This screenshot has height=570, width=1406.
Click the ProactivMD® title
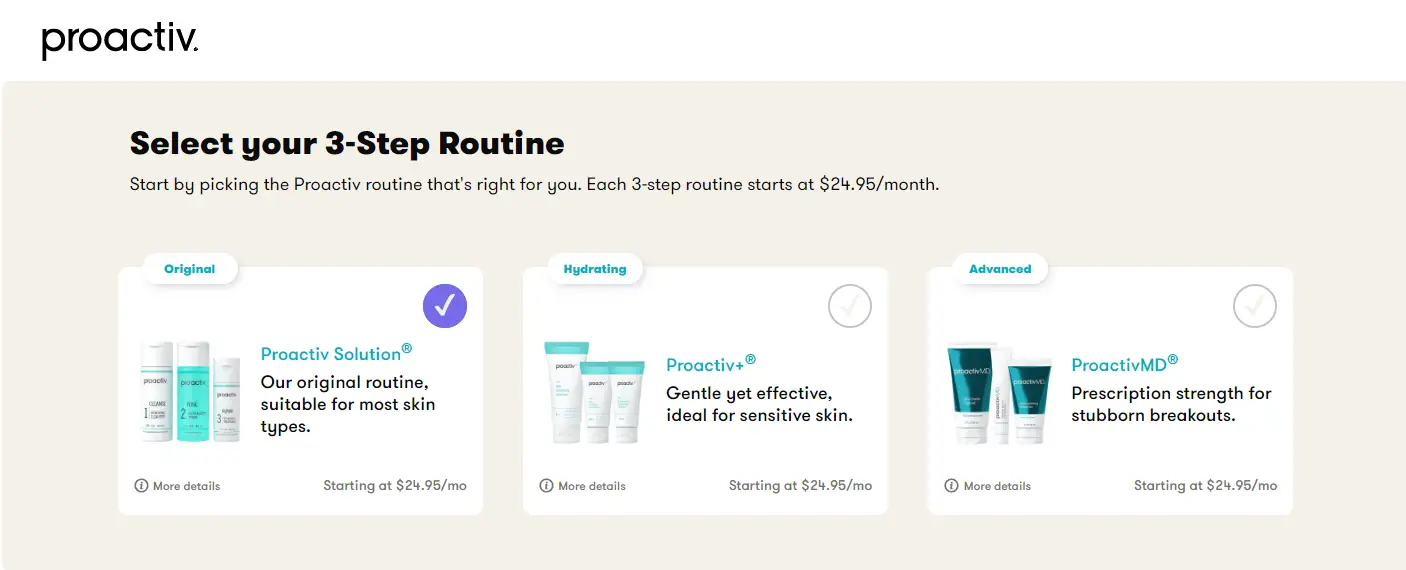pos(1125,363)
